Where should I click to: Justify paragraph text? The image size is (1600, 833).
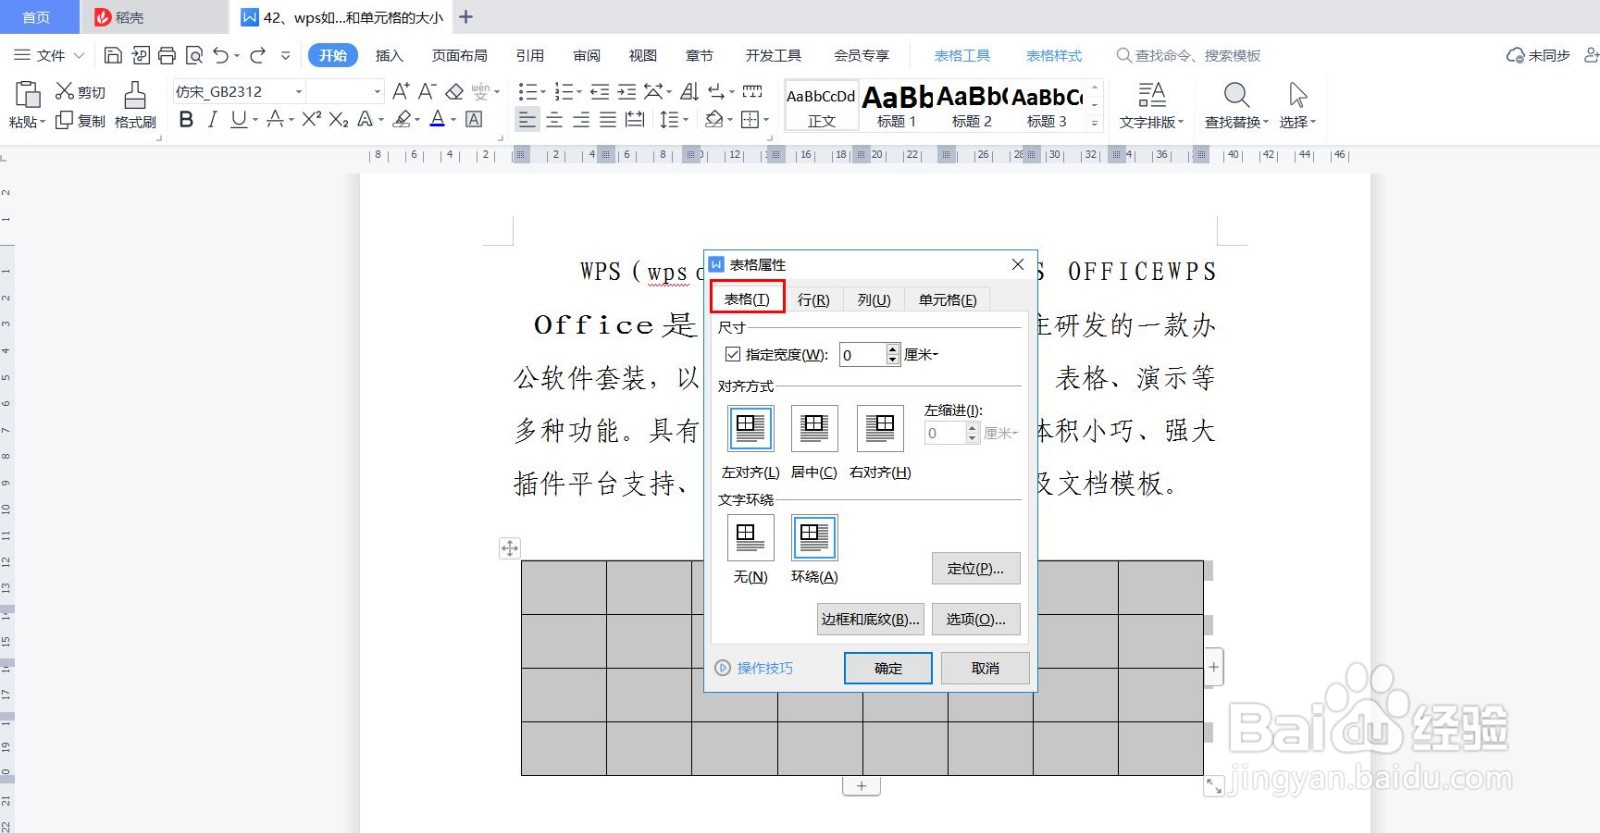(x=608, y=119)
